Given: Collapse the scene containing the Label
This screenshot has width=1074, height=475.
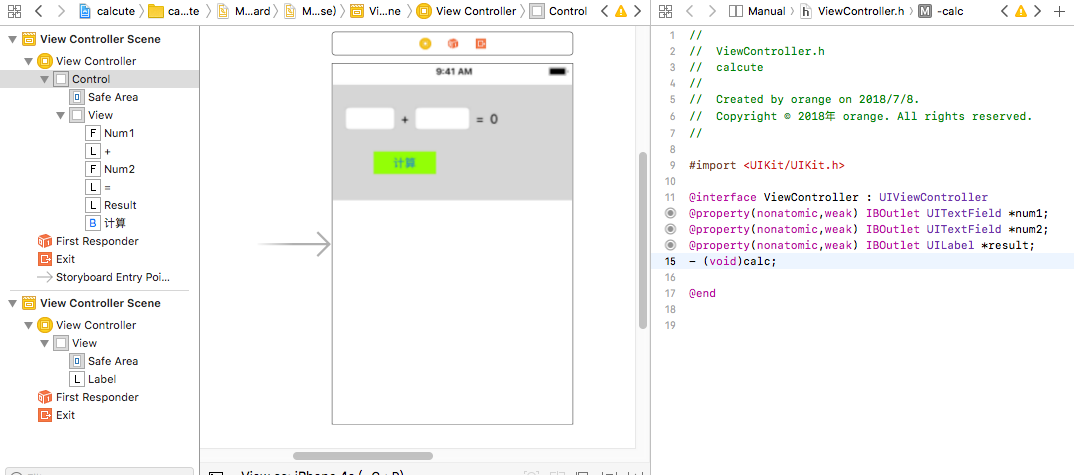Looking at the screenshot, I should pos(12,303).
